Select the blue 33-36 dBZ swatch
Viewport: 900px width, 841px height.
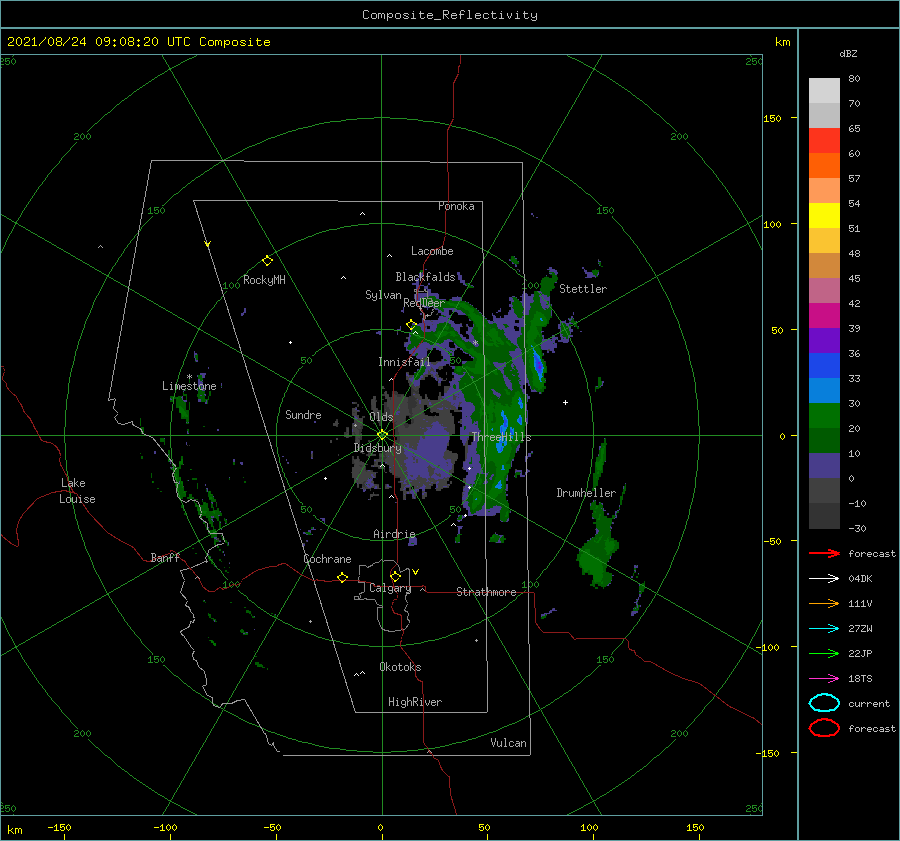coord(824,366)
